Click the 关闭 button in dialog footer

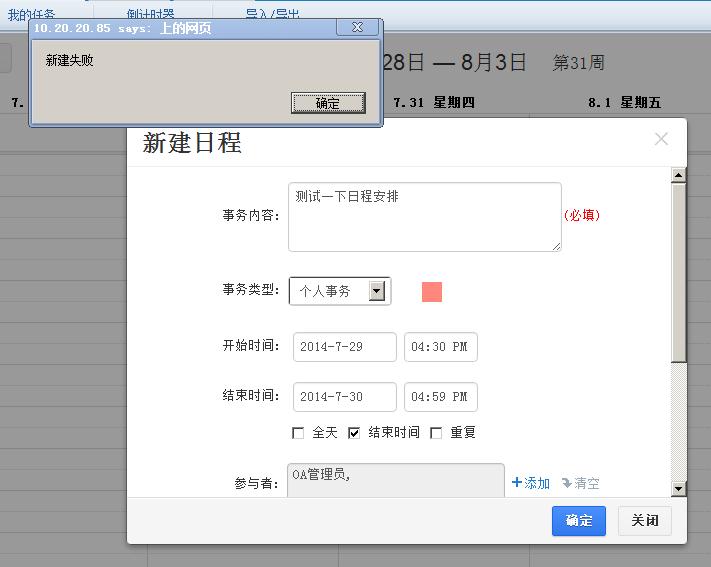644,521
